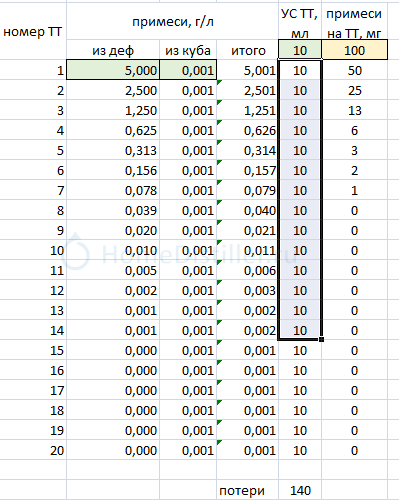Click the cell showing 25 in last column

pyautogui.click(x=354, y=90)
